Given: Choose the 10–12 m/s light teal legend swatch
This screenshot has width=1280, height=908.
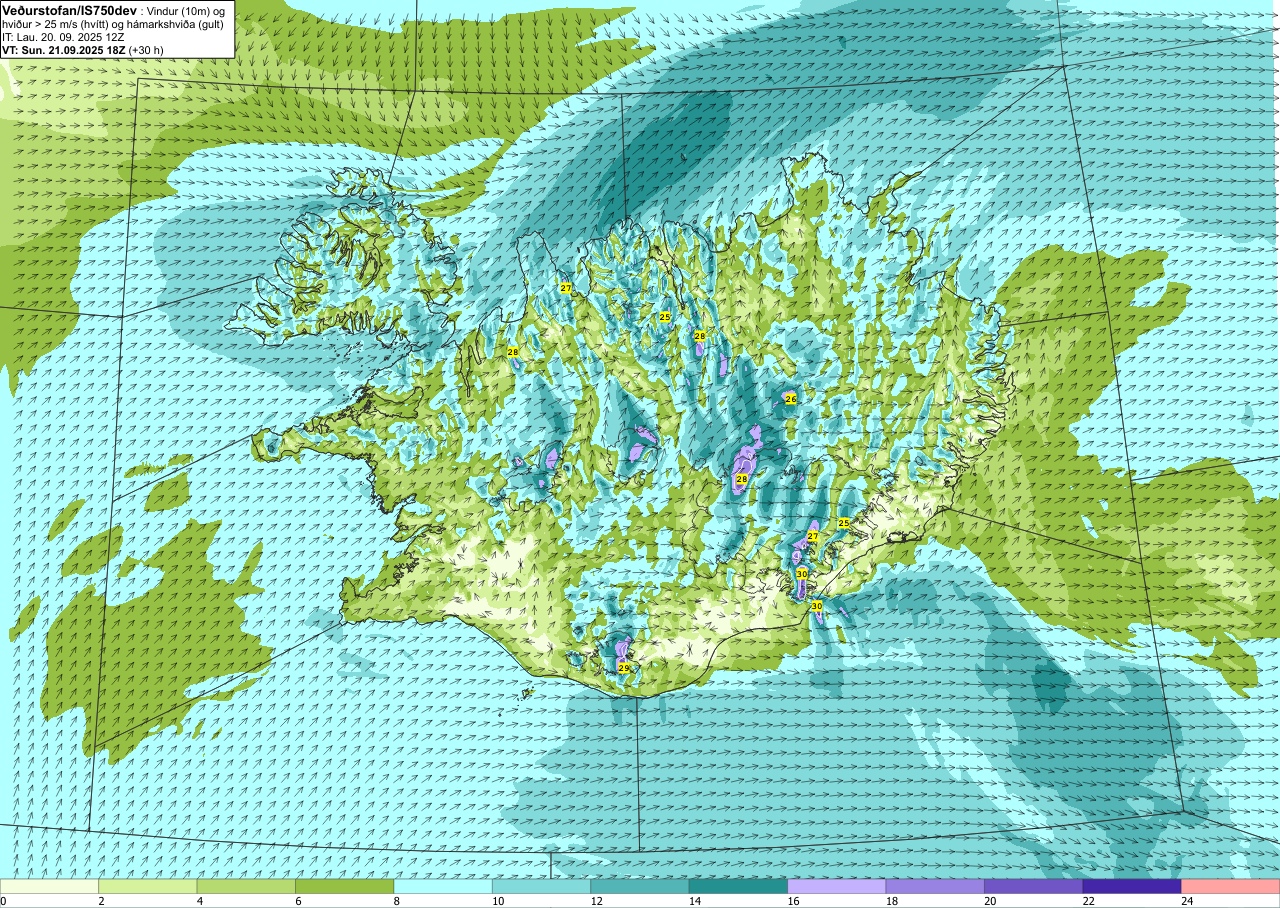Looking at the screenshot, I should [541, 886].
